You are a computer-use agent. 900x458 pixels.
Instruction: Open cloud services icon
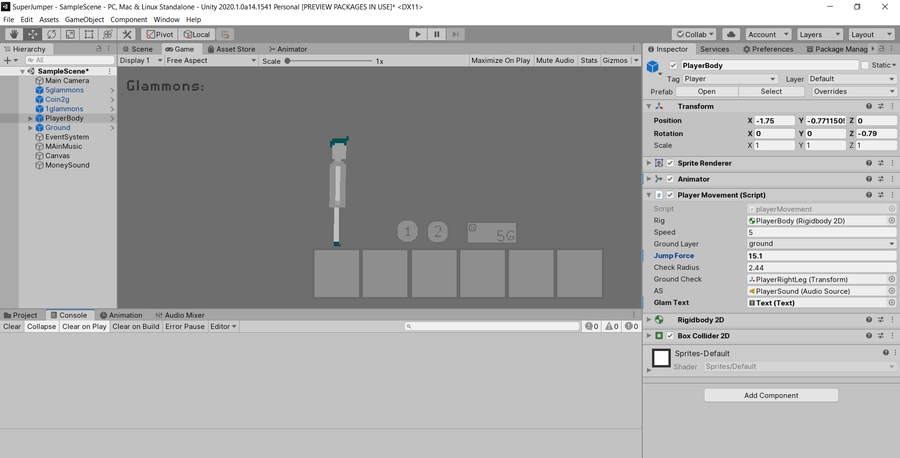[x=731, y=34]
